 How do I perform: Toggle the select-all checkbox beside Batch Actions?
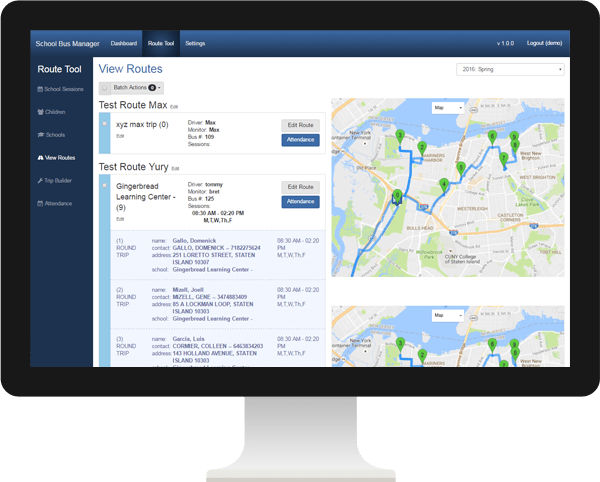104,88
